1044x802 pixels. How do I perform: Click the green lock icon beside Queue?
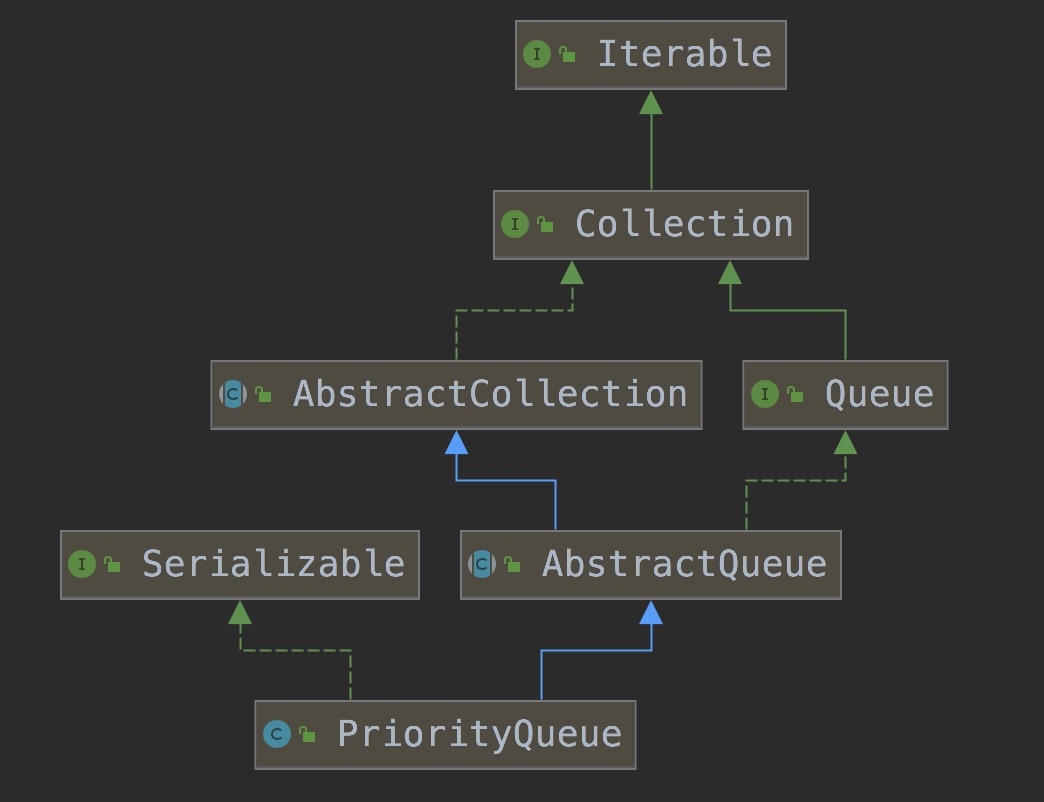coord(796,395)
